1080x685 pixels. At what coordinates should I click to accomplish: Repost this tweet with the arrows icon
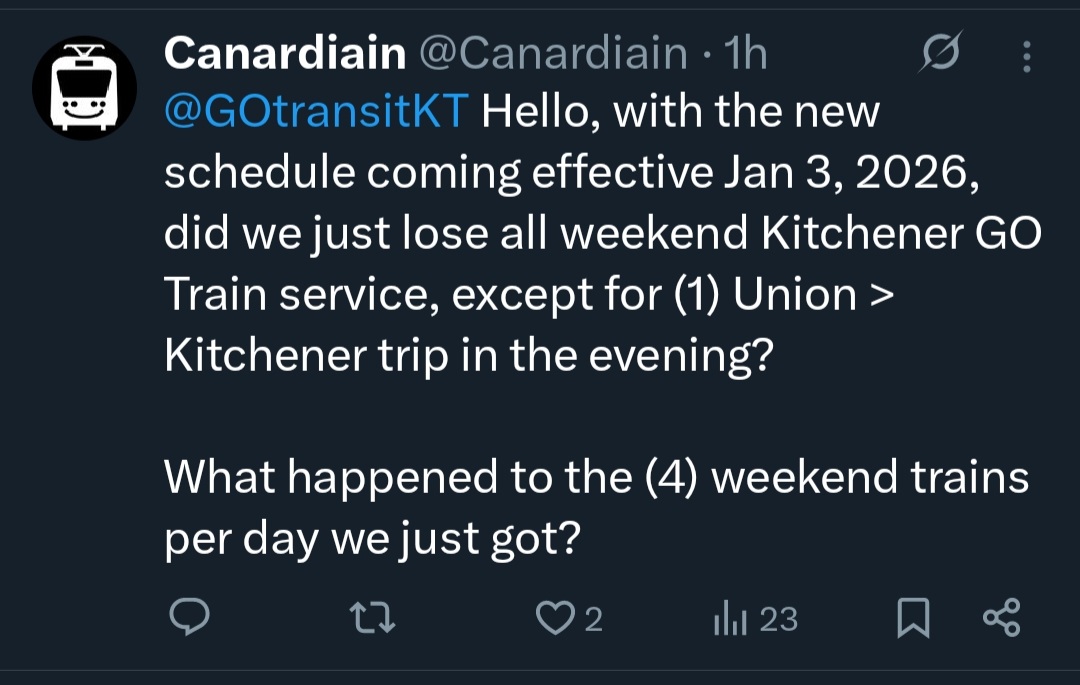[377, 620]
